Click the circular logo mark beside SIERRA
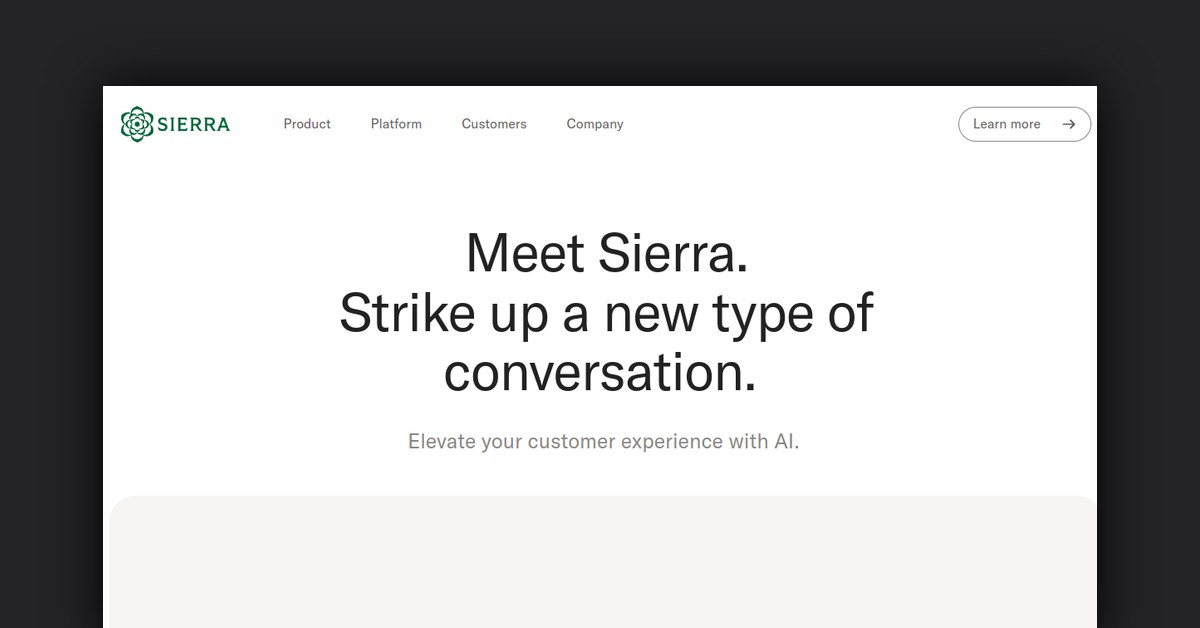 tap(136, 123)
